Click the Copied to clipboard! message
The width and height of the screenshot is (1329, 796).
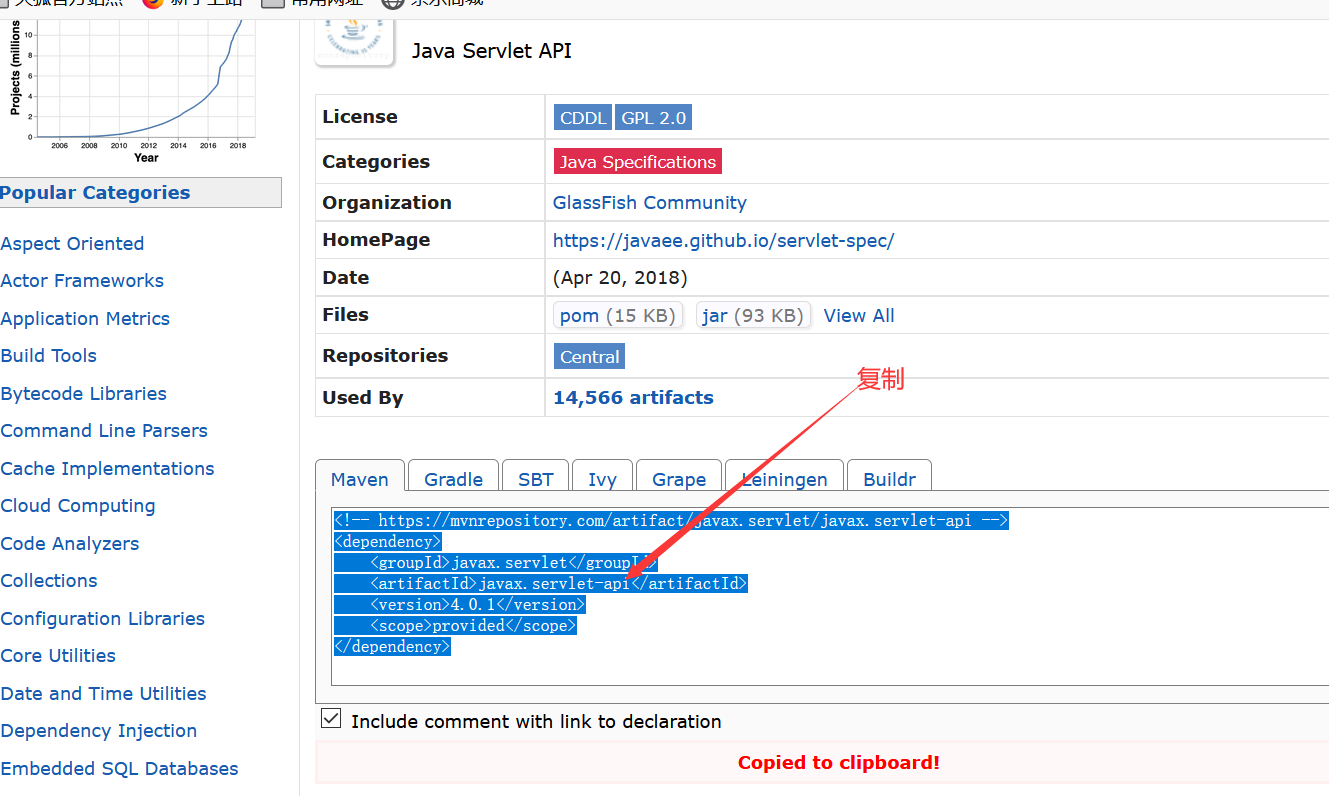839,763
